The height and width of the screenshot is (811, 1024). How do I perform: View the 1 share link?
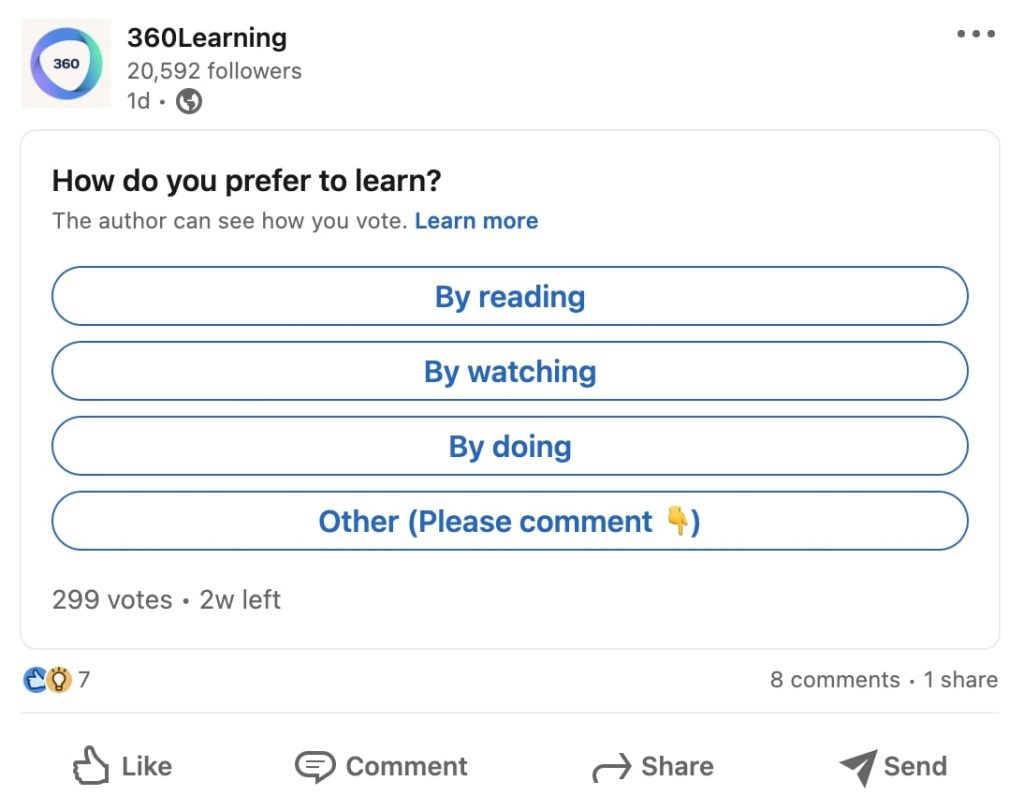click(x=960, y=680)
